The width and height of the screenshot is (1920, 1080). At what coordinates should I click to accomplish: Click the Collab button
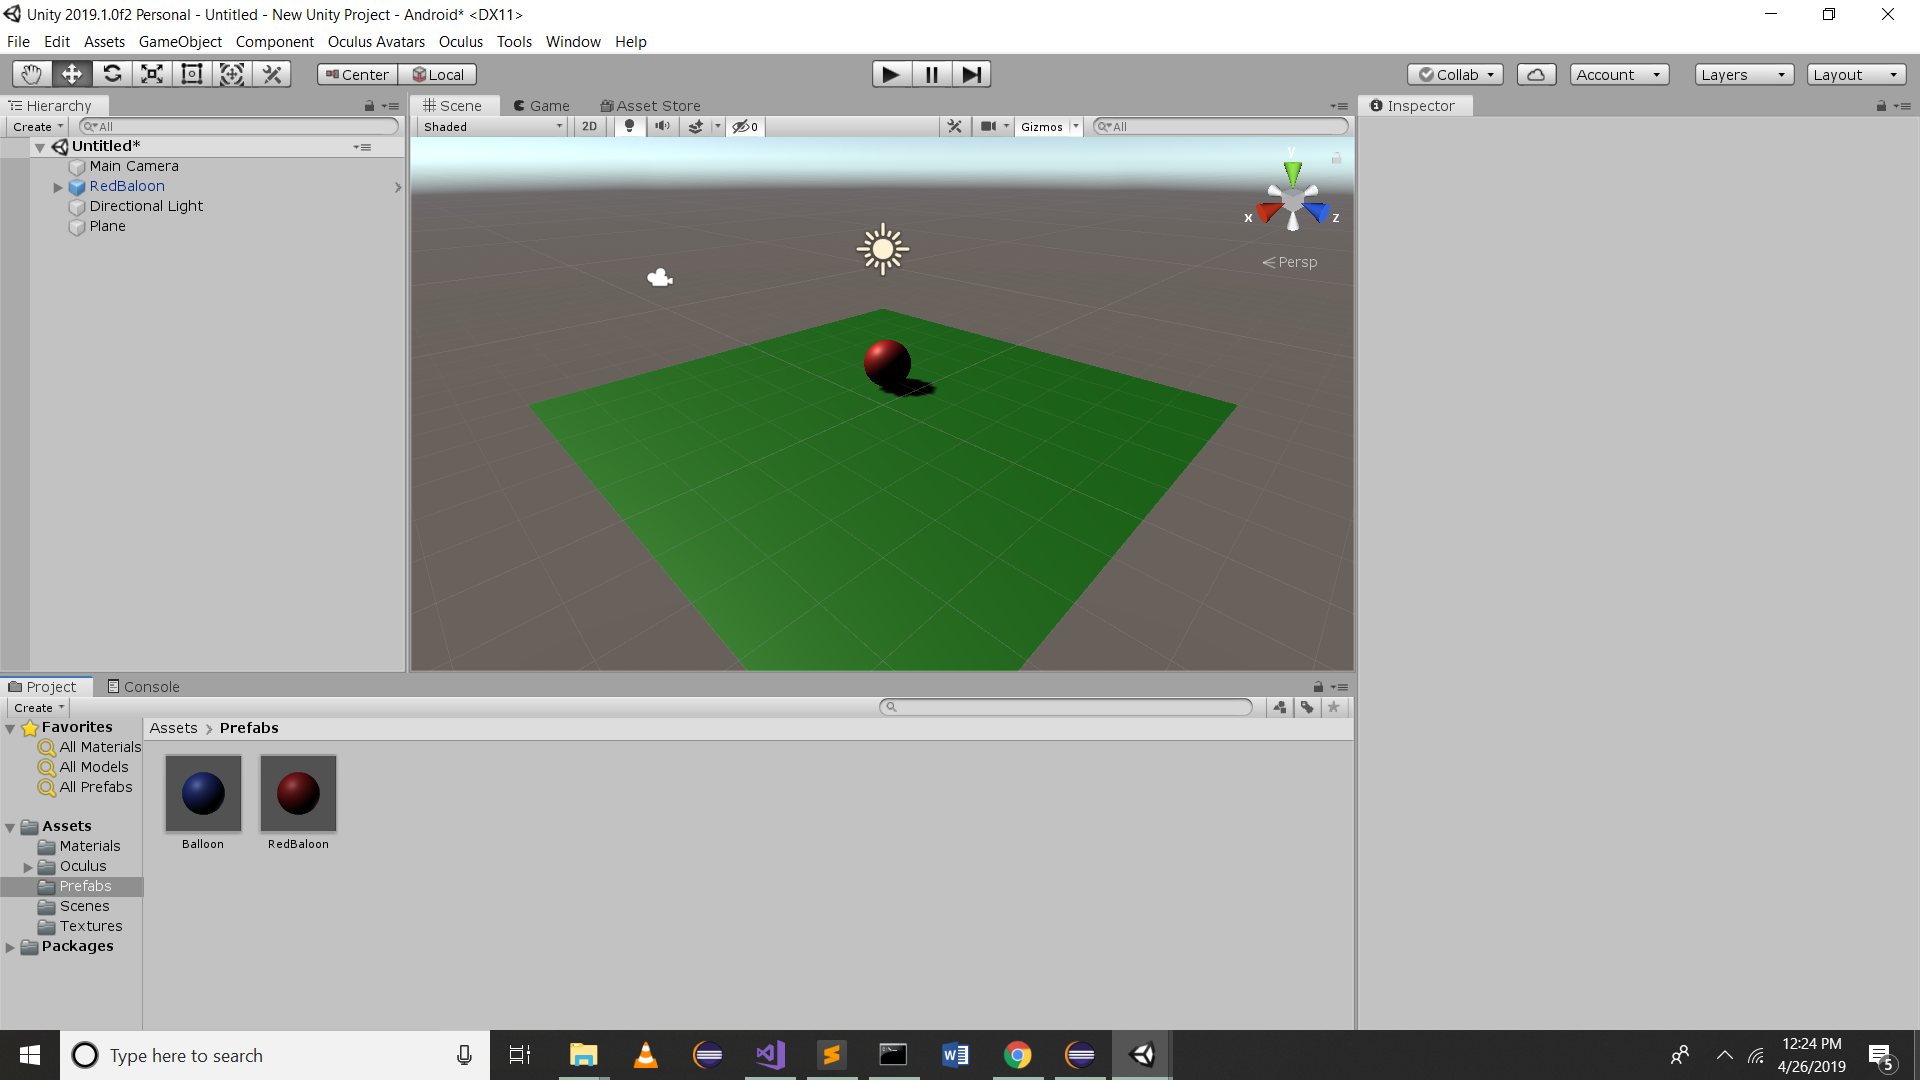coord(1455,75)
